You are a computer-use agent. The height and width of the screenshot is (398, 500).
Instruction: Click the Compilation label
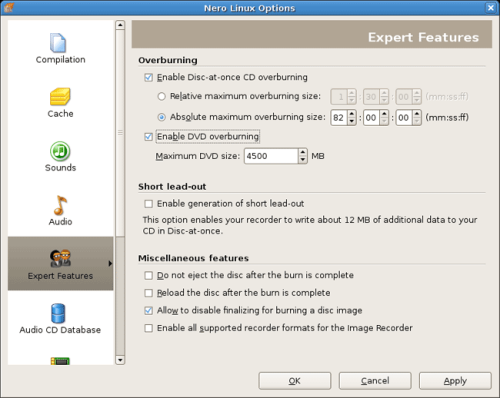point(60,60)
